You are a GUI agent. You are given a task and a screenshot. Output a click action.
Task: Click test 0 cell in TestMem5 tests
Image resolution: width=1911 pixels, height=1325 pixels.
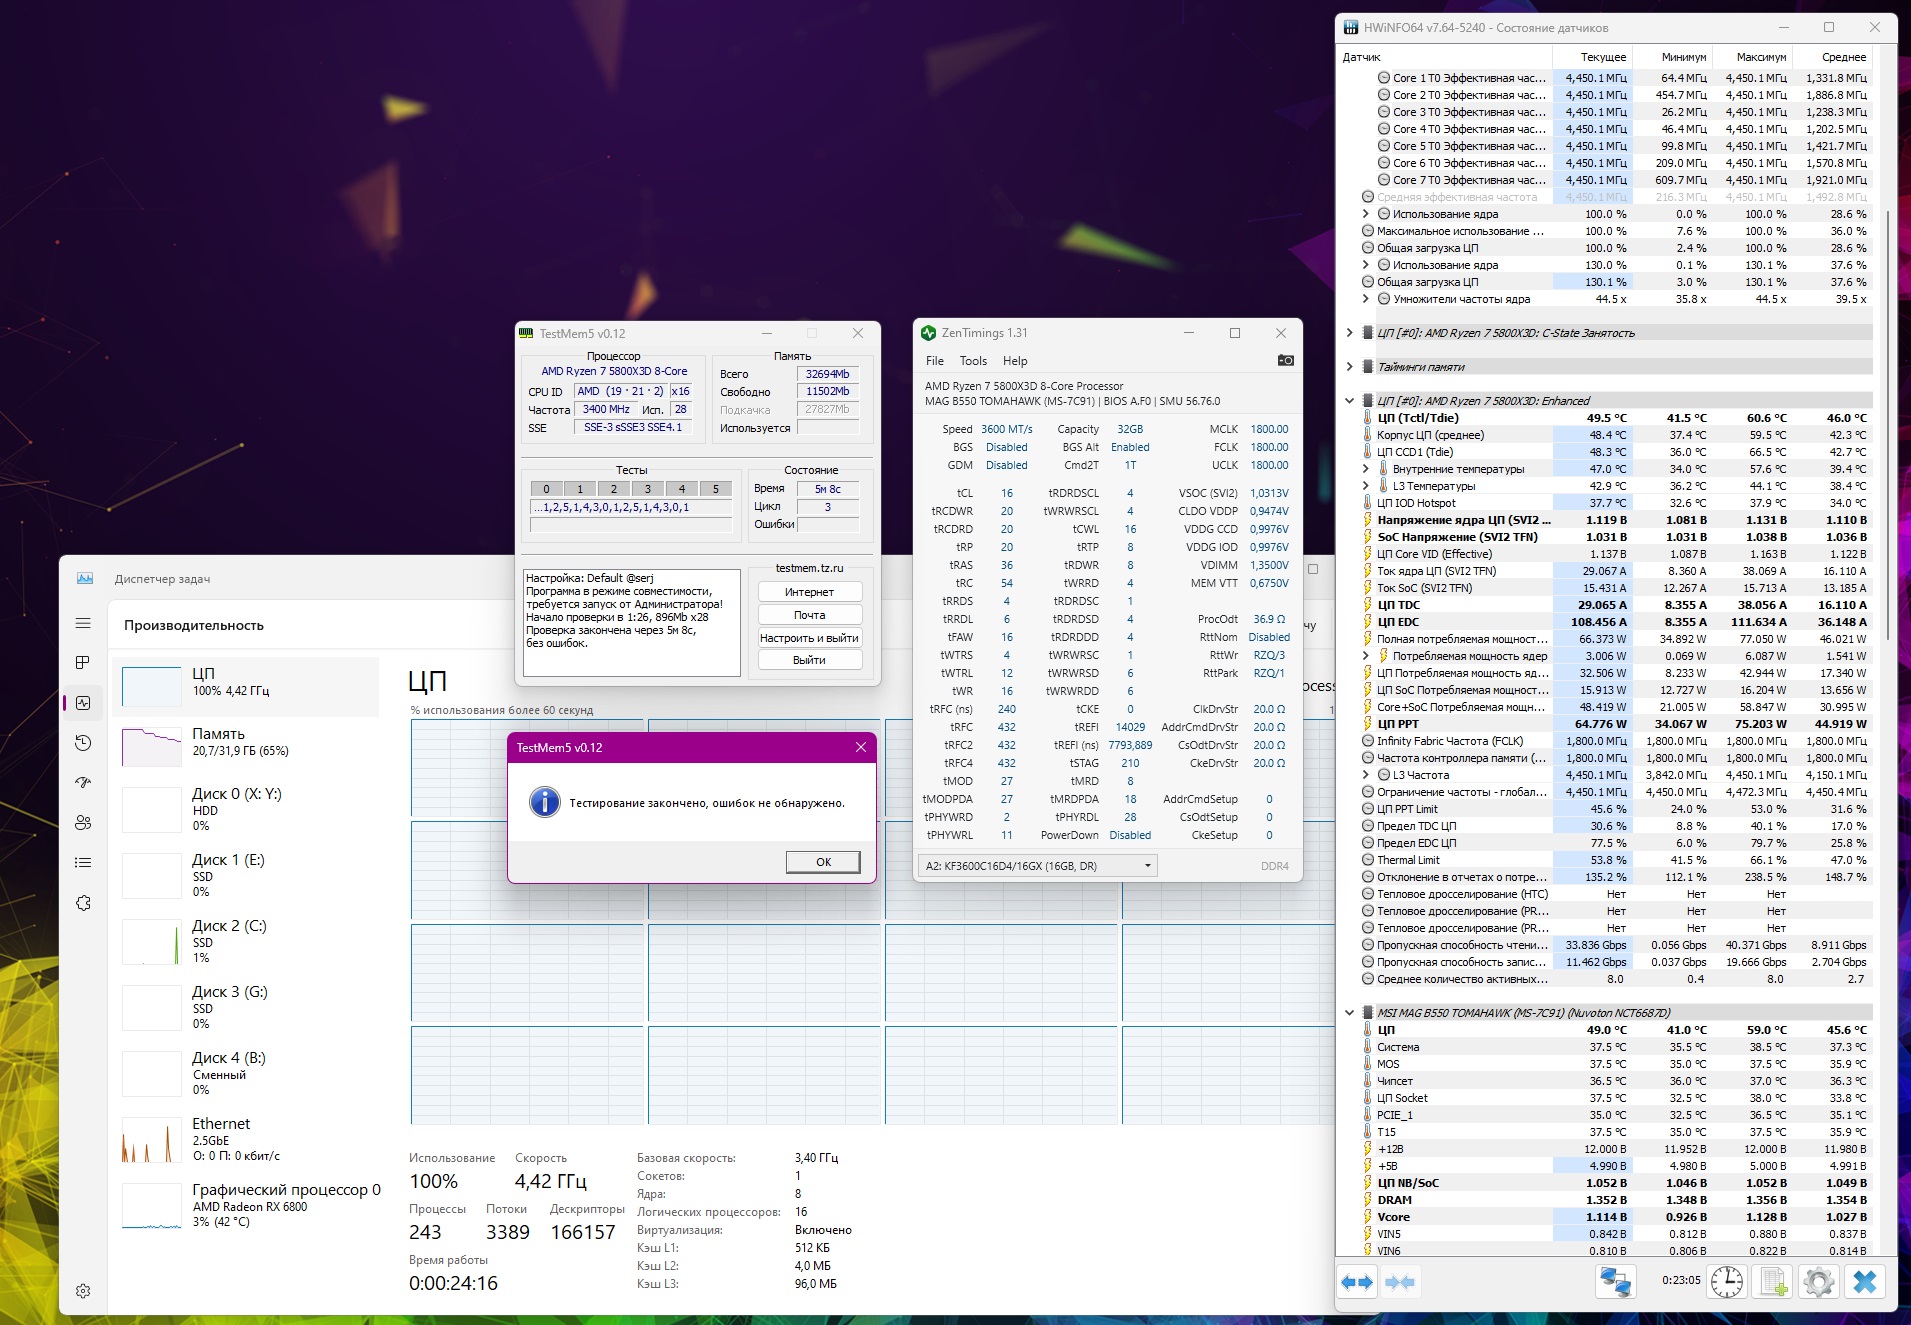pos(546,489)
